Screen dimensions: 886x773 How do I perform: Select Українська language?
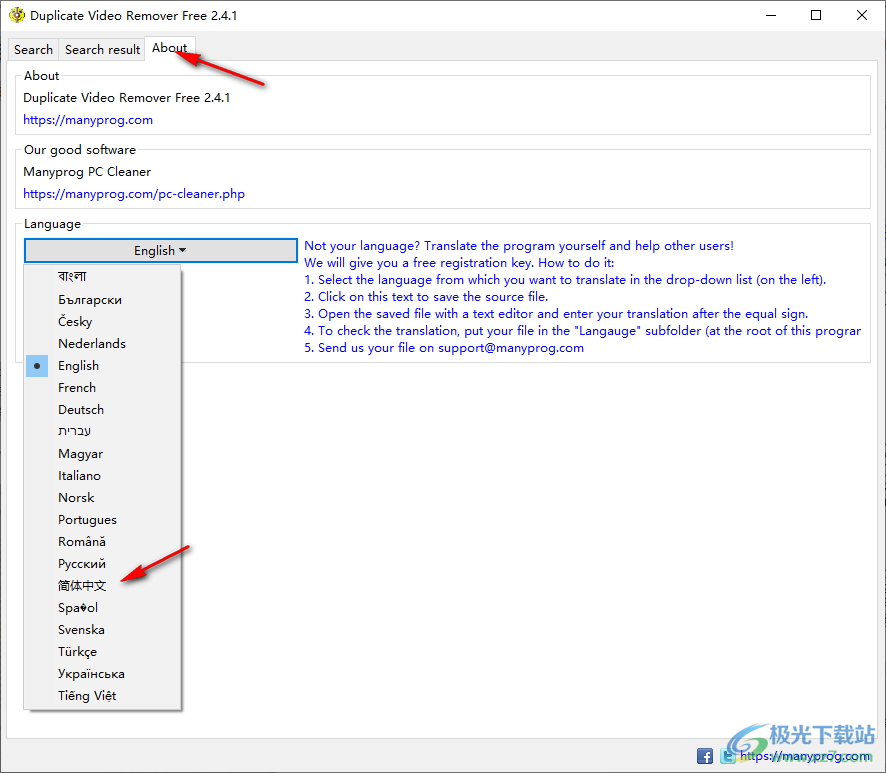point(103,674)
